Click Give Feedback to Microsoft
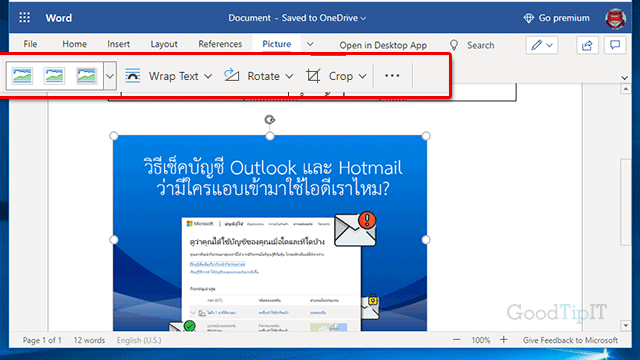640x360 pixels. 570,340
